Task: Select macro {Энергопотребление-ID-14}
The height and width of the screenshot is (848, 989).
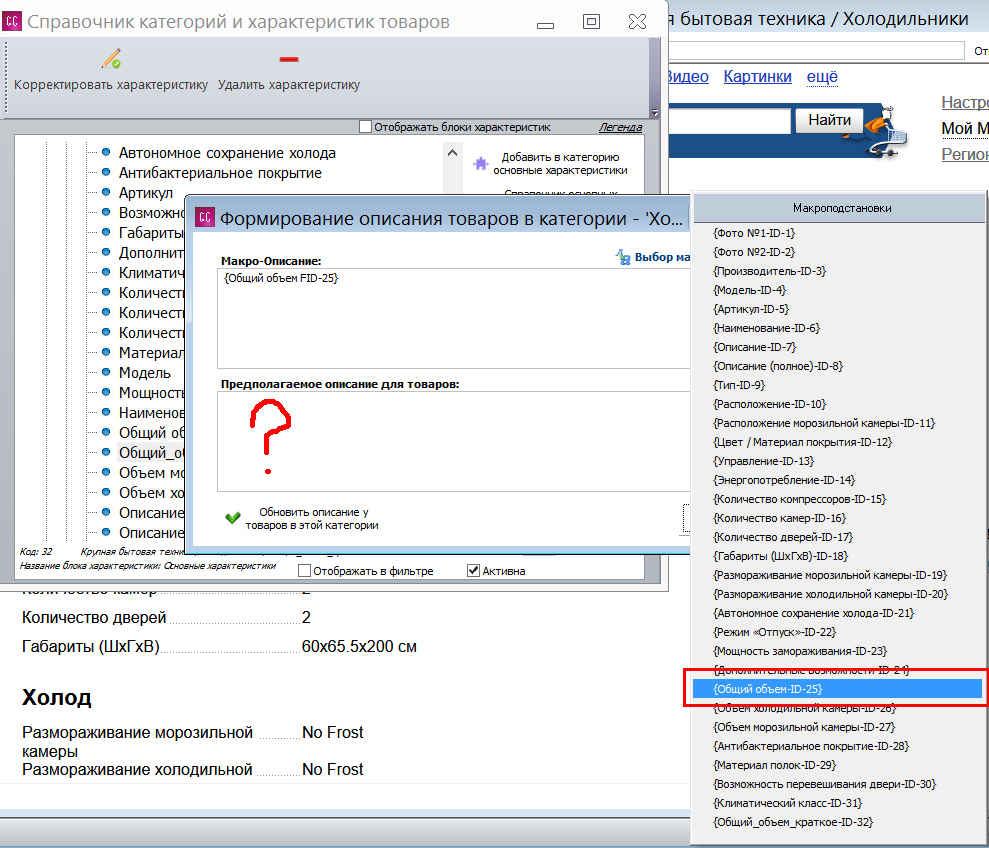Action: point(784,480)
